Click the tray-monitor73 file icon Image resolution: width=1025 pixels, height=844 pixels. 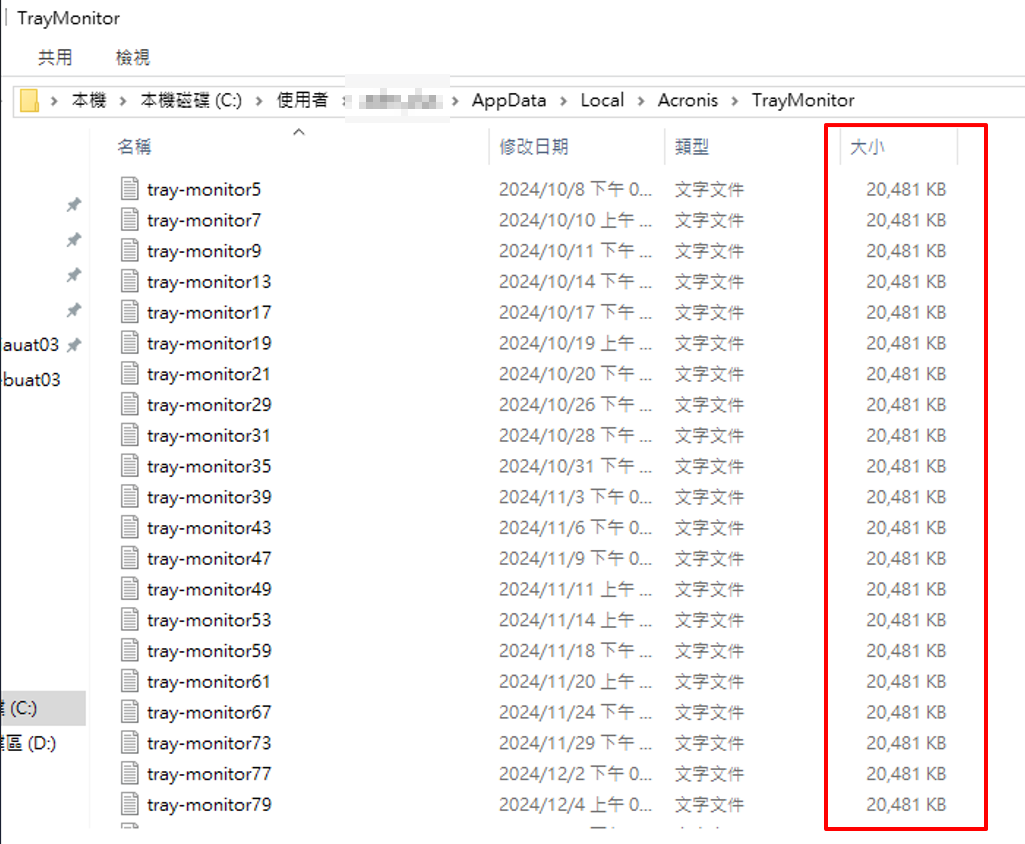pyautogui.click(x=129, y=742)
